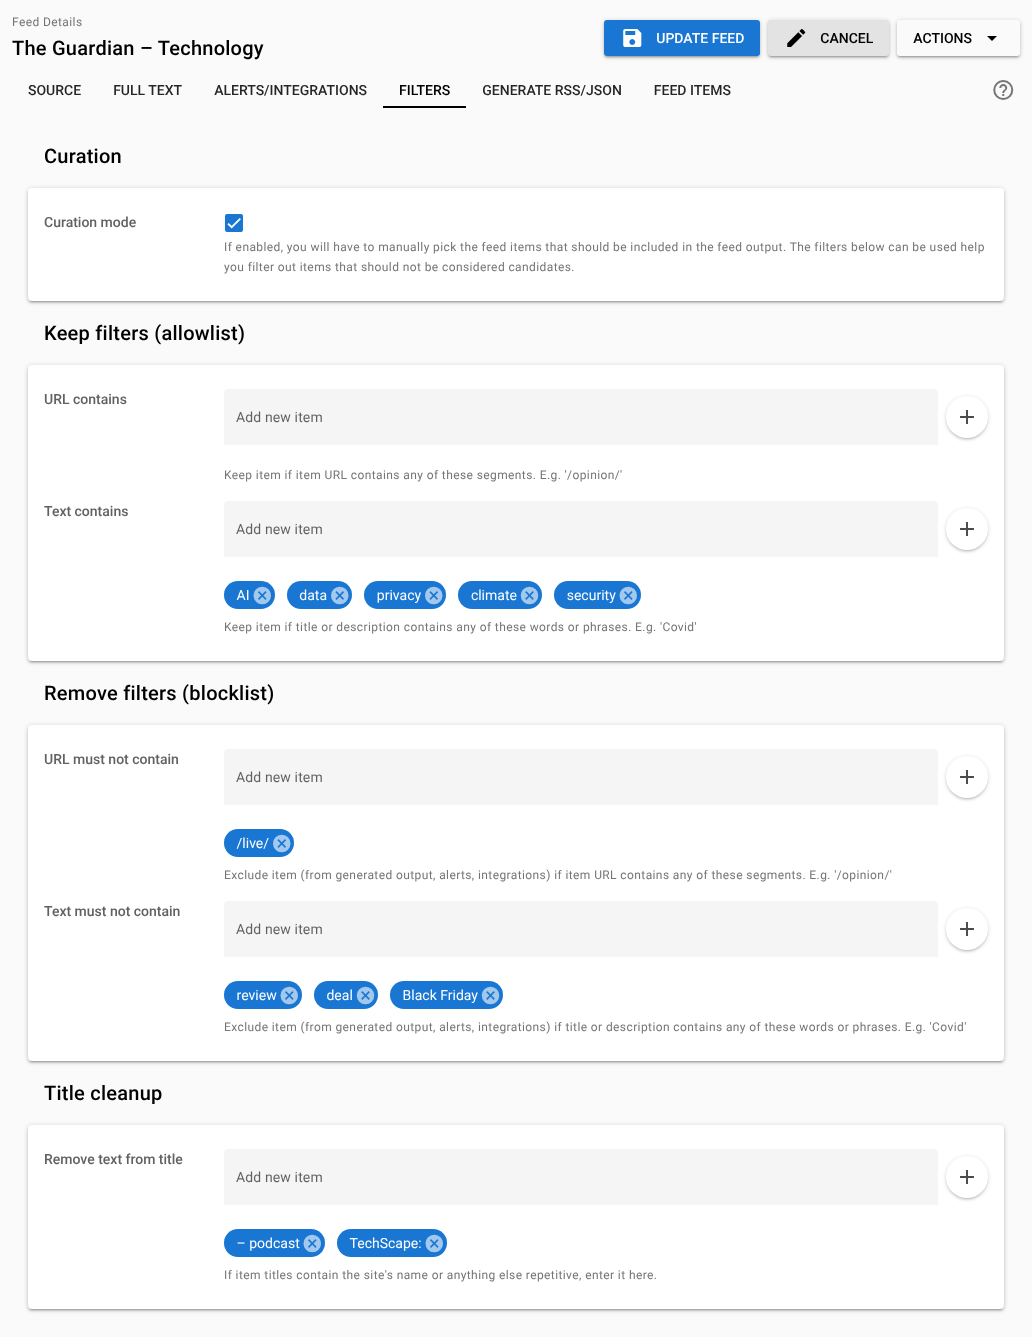Select the Filters tab
The height and width of the screenshot is (1337, 1032).
[x=424, y=90]
